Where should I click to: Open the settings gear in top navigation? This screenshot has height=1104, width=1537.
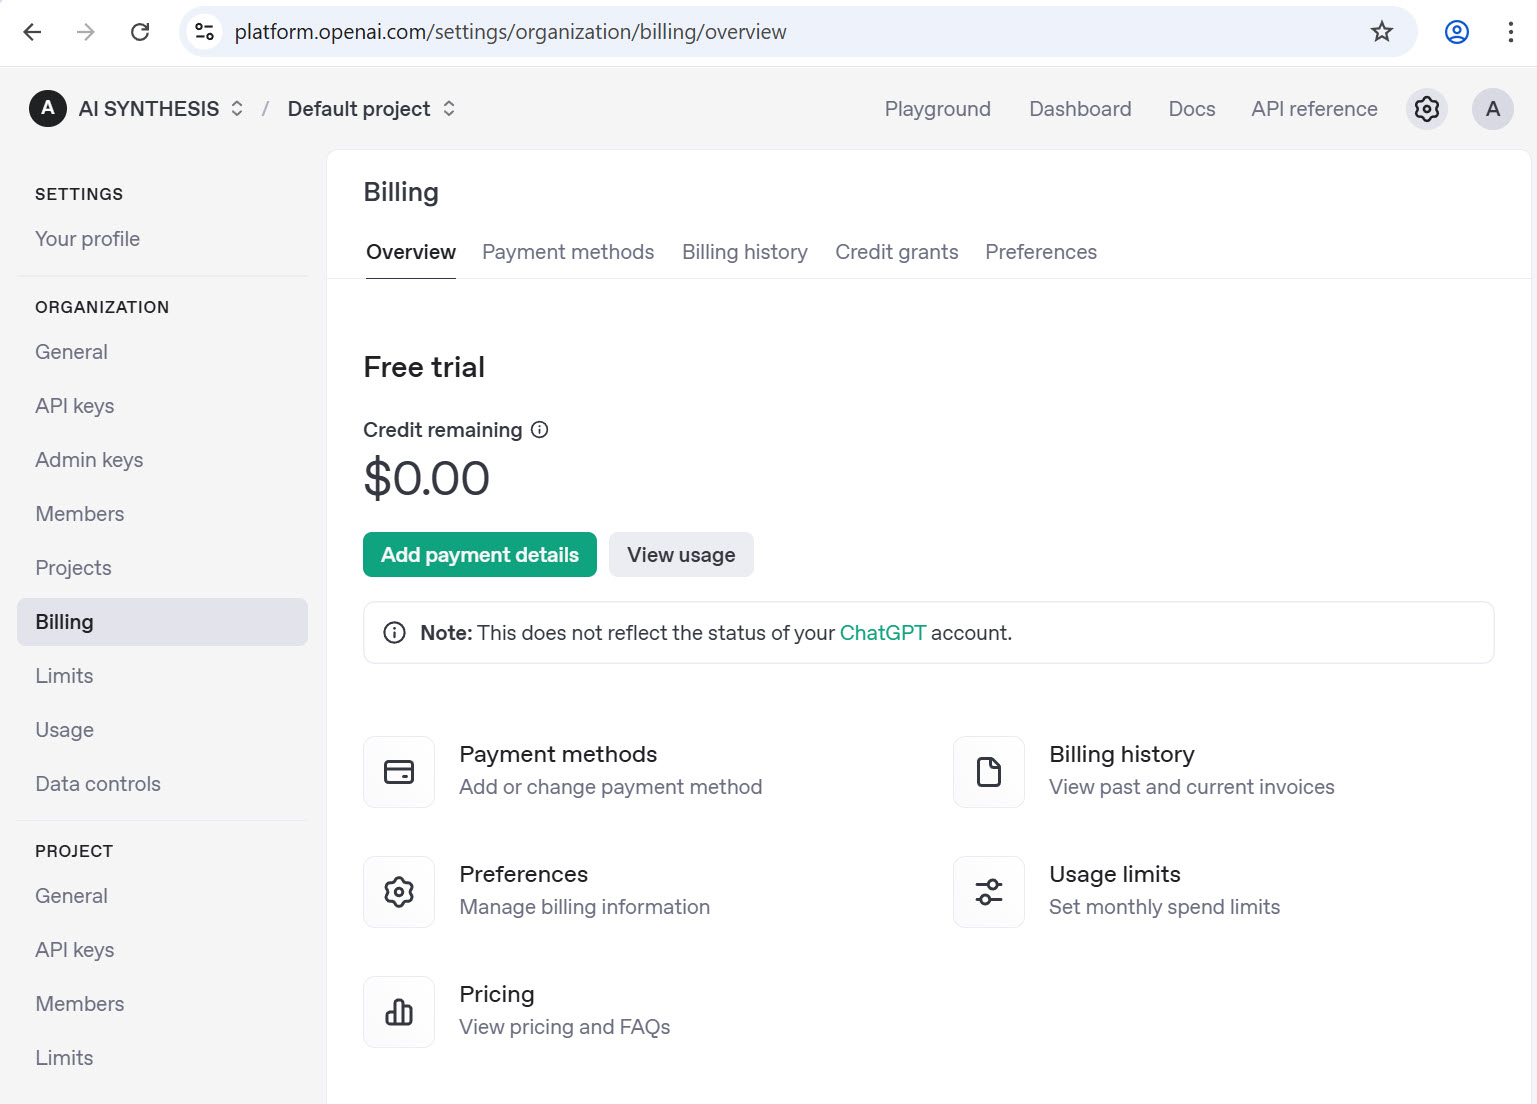pos(1426,108)
